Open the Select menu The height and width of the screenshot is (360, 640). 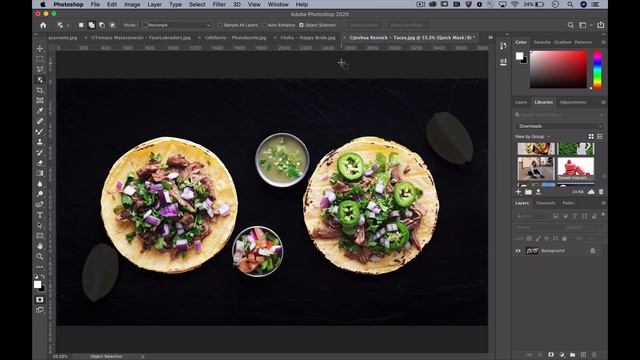tap(197, 4)
